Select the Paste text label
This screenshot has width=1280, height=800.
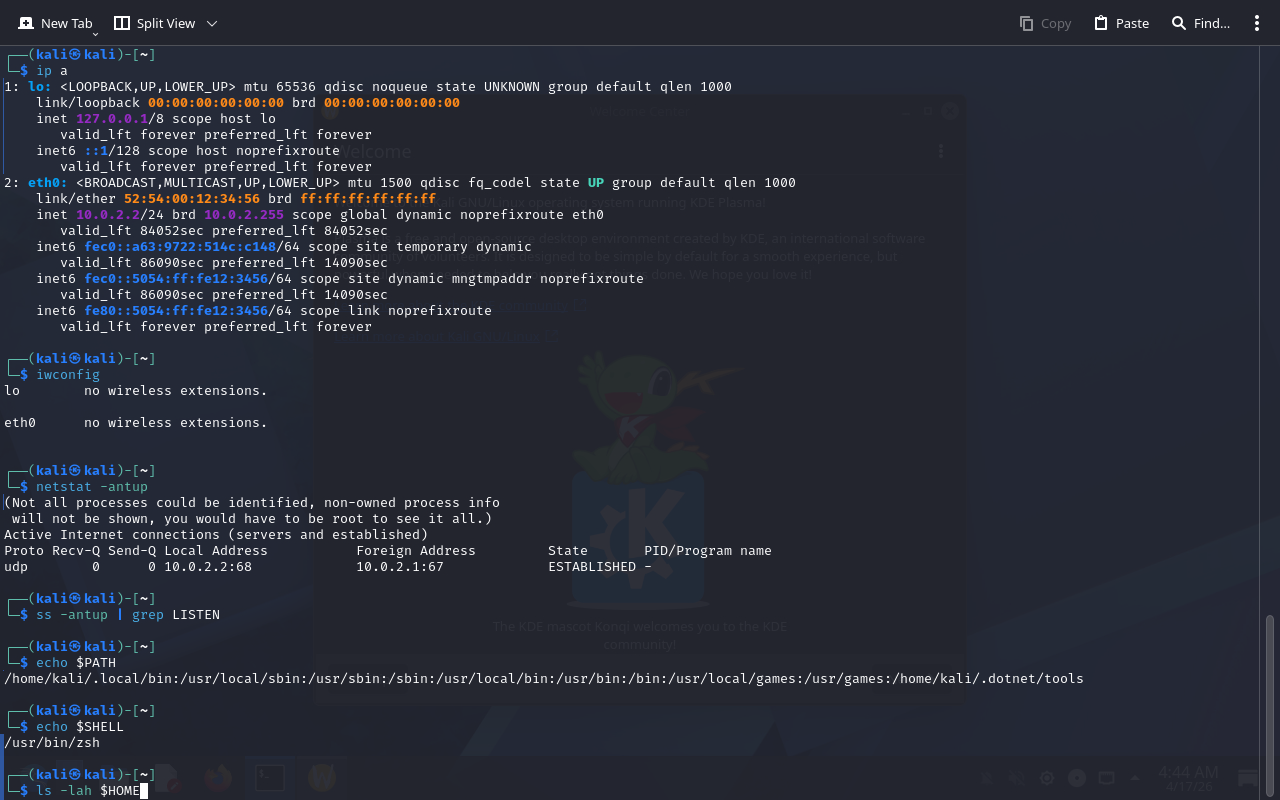pos(1132,23)
